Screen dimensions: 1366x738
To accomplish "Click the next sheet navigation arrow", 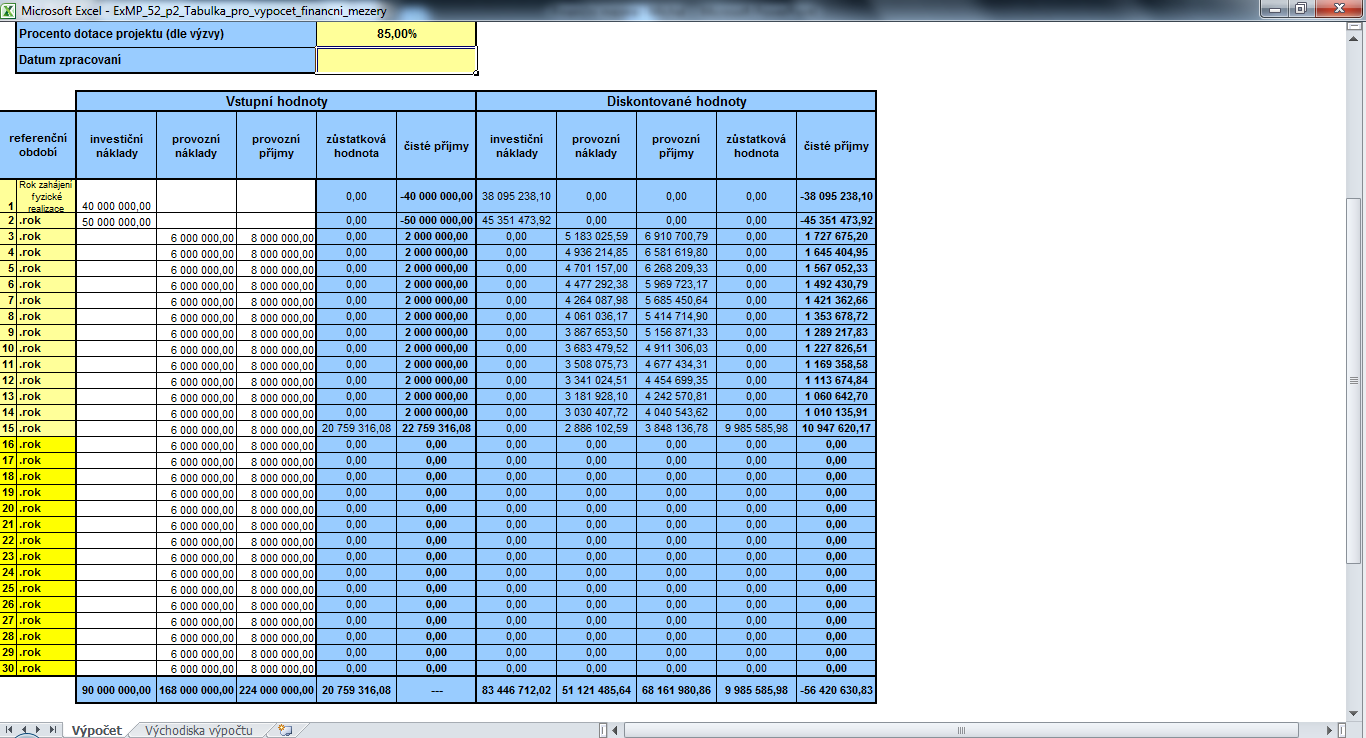I will (x=39, y=730).
